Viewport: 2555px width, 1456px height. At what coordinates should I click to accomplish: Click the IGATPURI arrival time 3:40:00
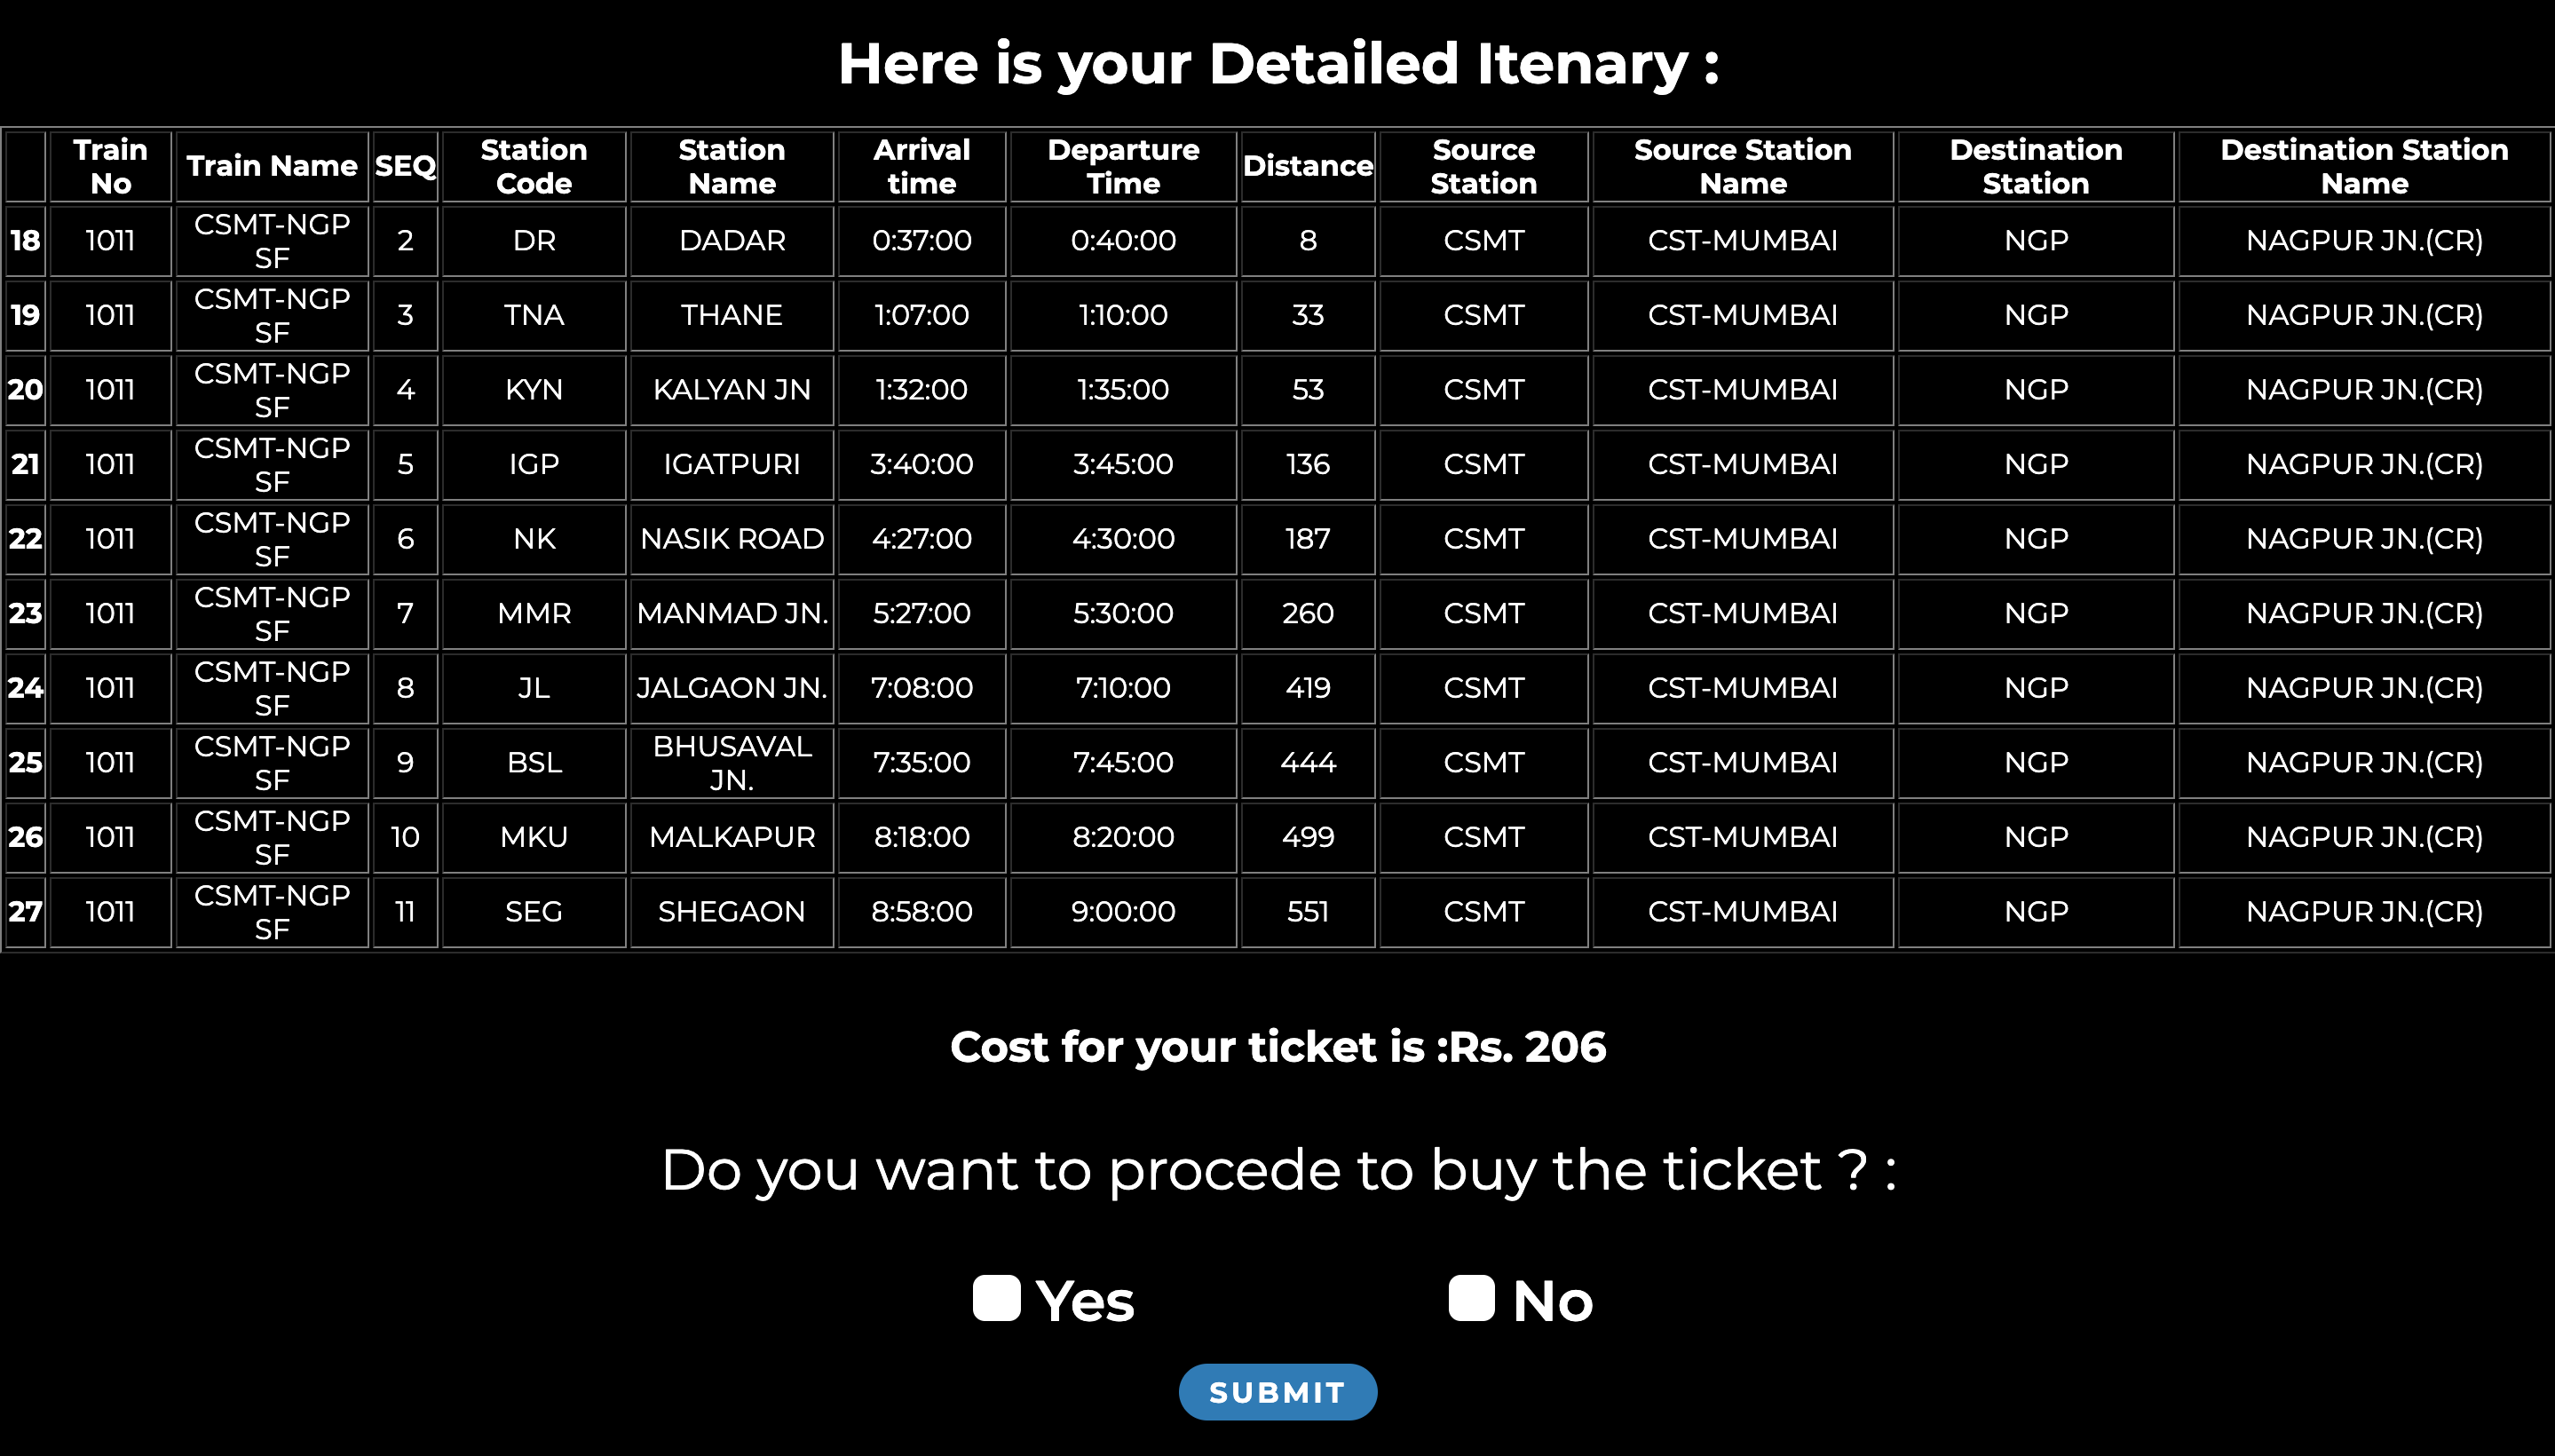coord(921,464)
